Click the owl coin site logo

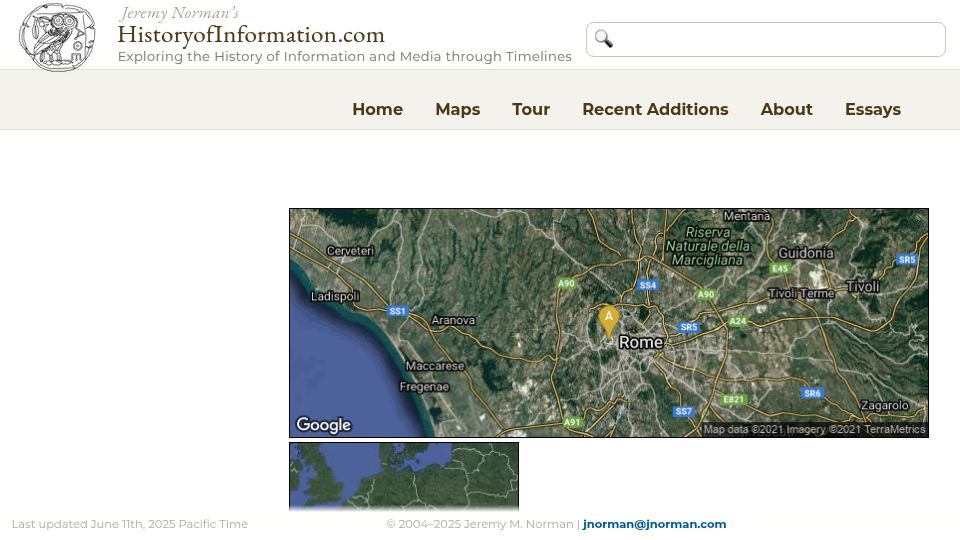[57, 37]
